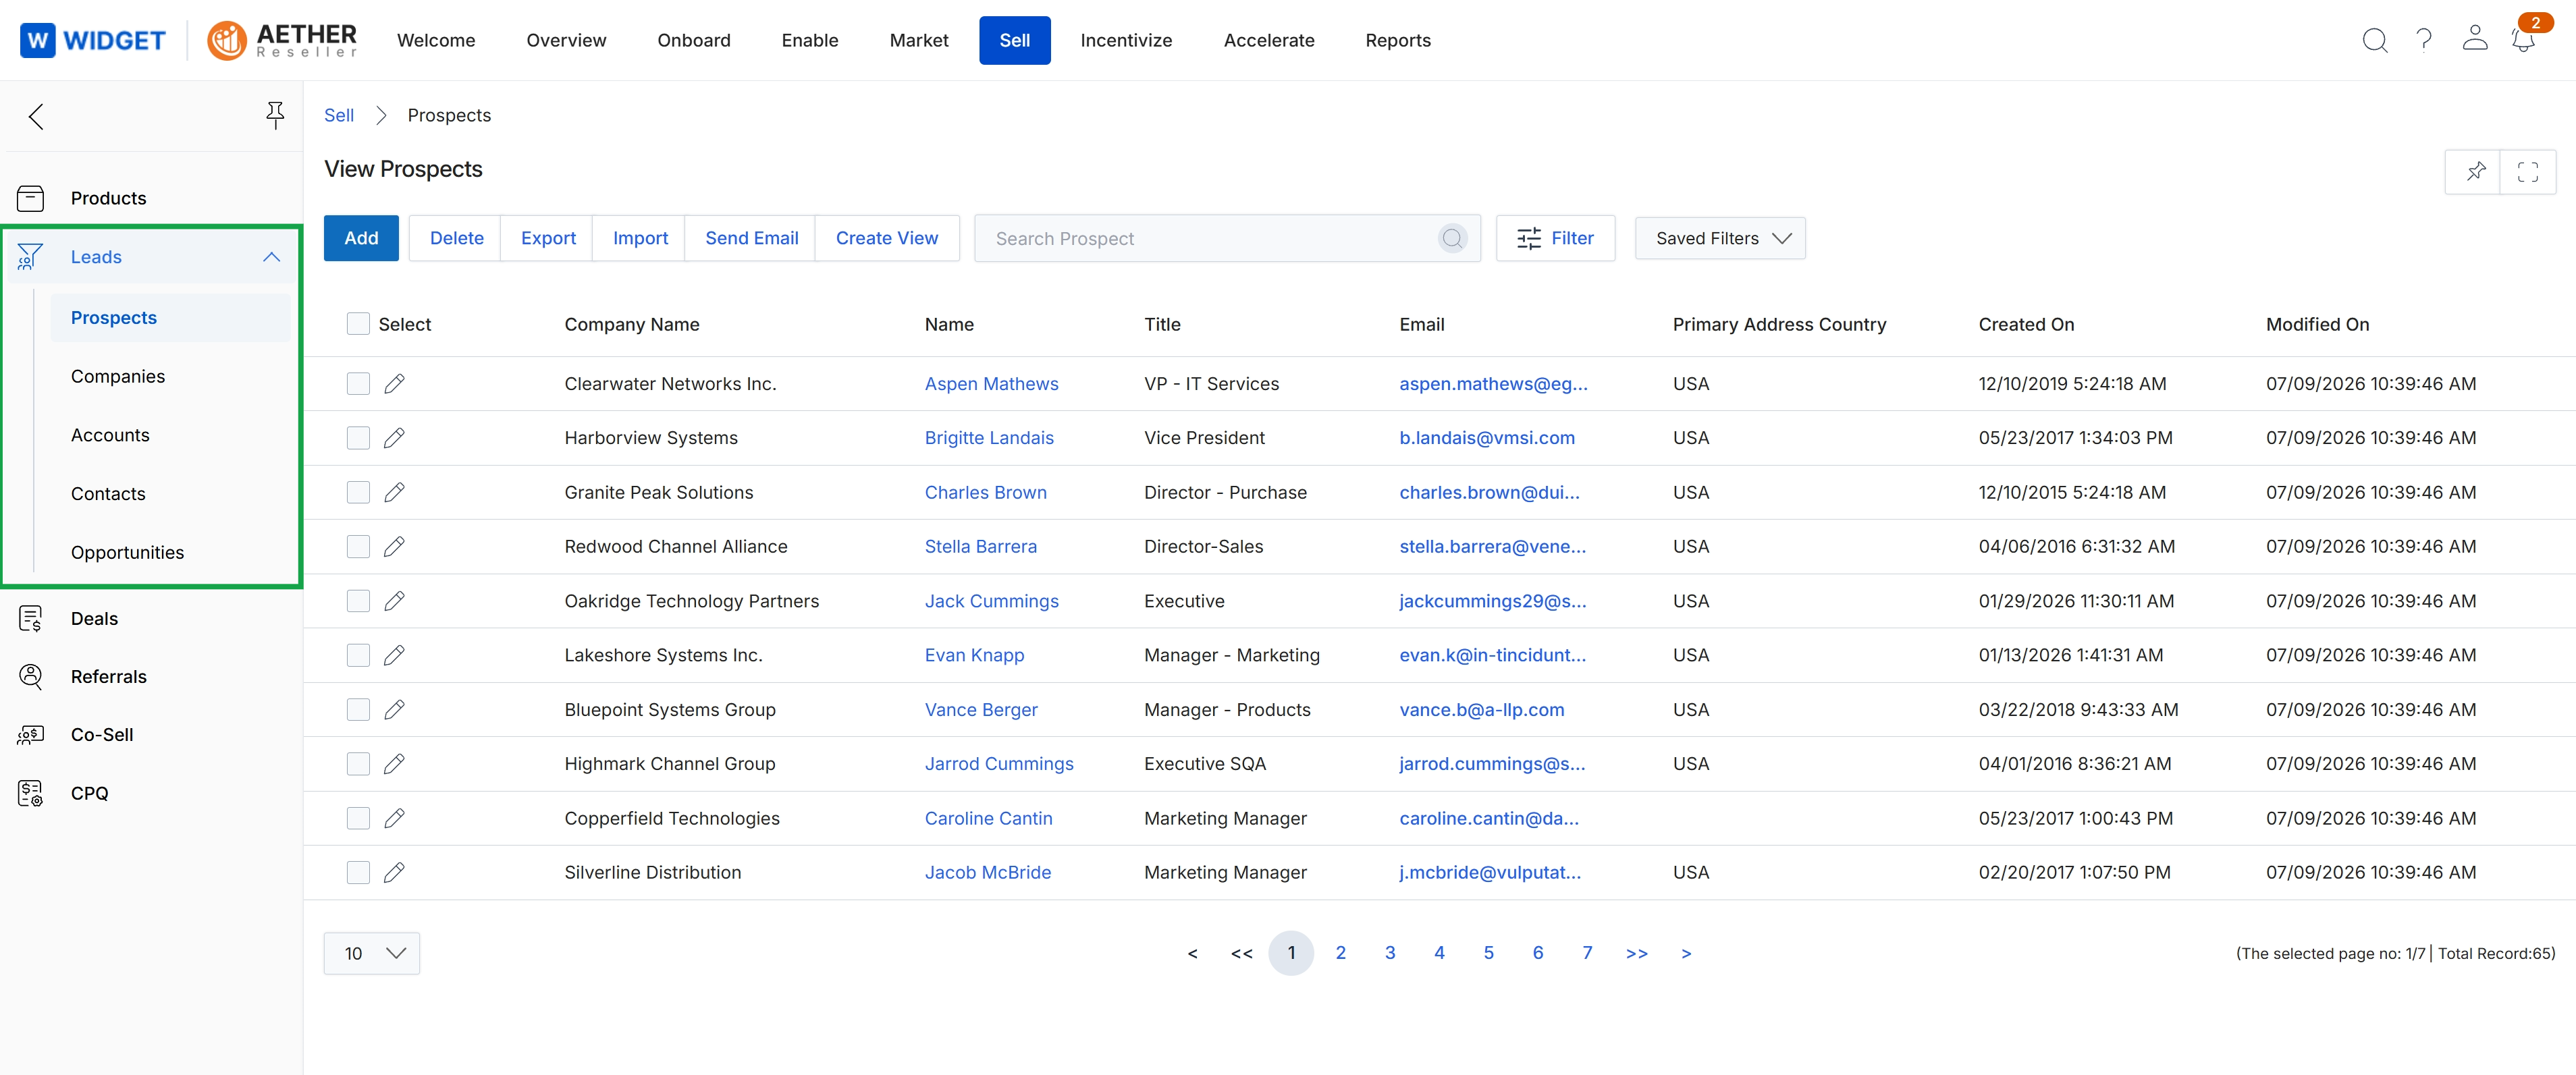Click the Leads funnel icon
2576x1075 pixels.
click(x=30, y=257)
